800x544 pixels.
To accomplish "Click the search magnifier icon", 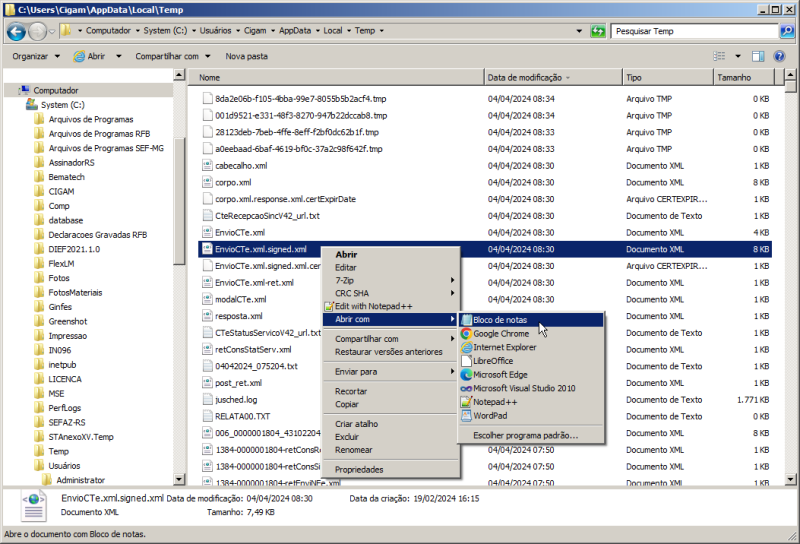I will (787, 31).
